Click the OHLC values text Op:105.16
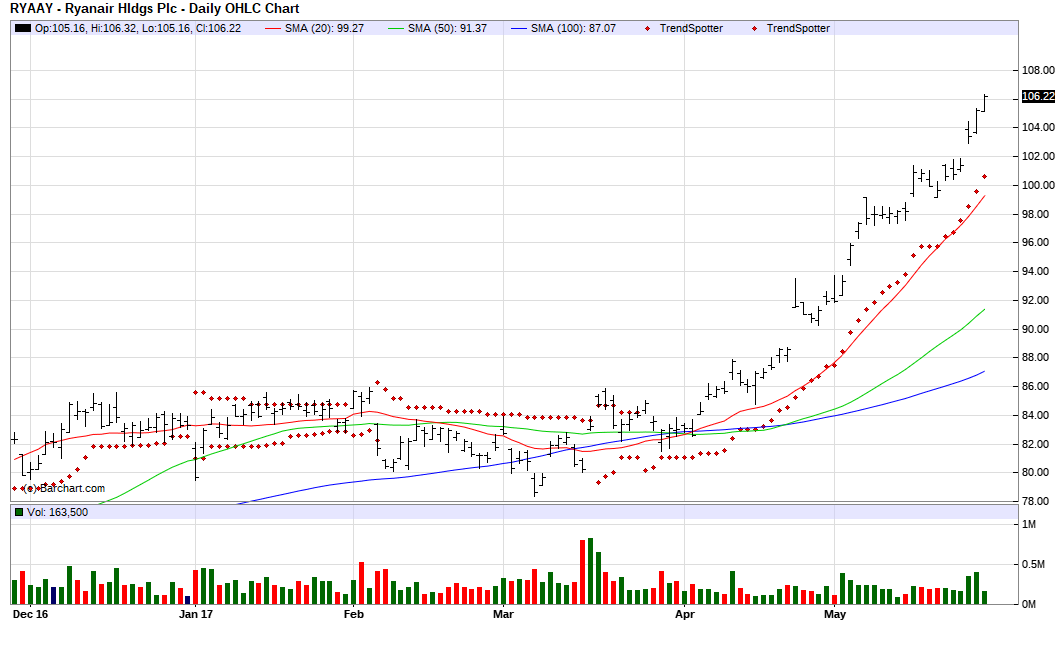The height and width of the screenshot is (645, 1060). (x=138, y=28)
